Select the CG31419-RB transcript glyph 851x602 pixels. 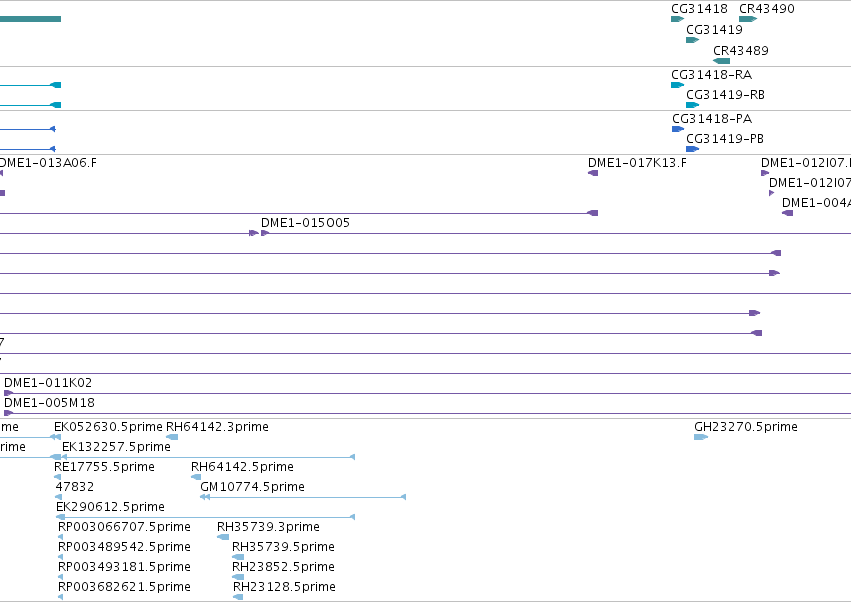(x=693, y=105)
